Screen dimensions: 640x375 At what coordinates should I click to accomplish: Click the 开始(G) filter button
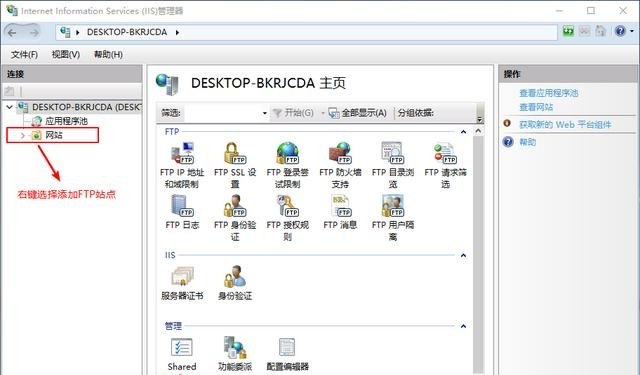[x=293, y=113]
